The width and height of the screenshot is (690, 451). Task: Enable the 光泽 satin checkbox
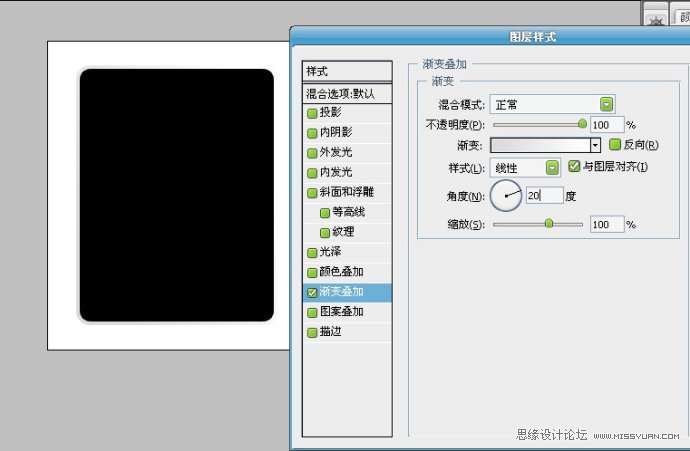(312, 253)
